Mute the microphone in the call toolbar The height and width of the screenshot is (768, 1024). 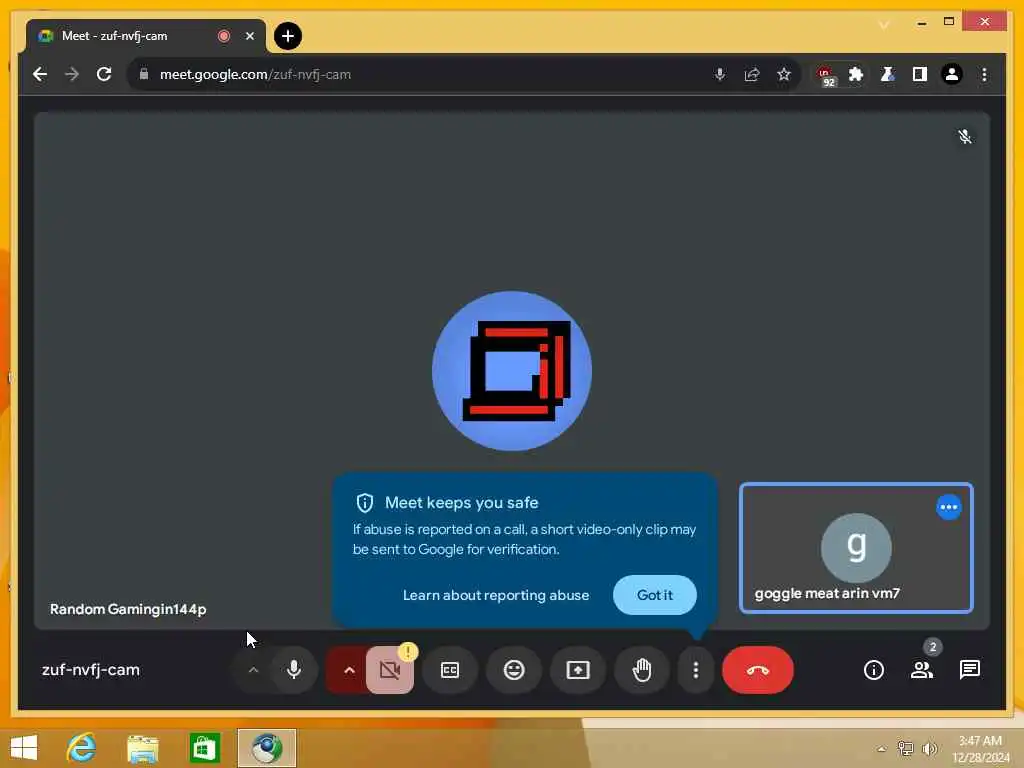pos(294,669)
